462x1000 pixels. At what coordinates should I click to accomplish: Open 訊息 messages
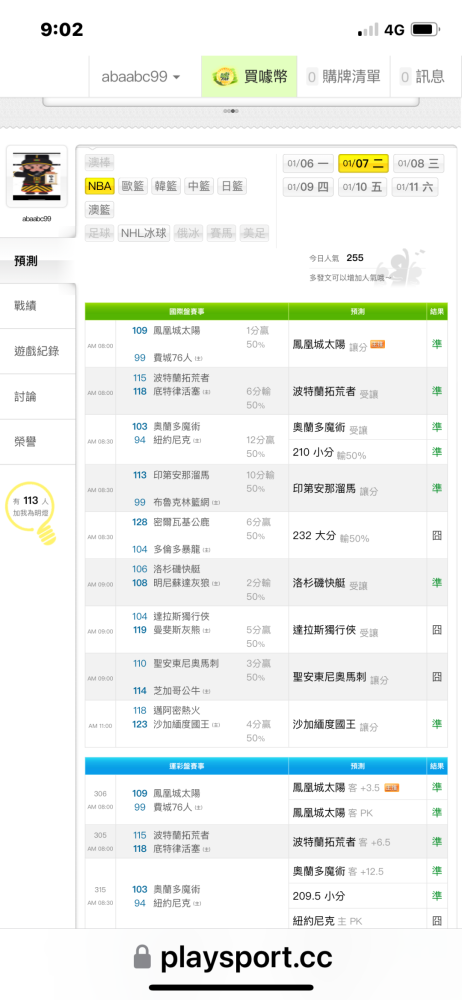click(422, 77)
